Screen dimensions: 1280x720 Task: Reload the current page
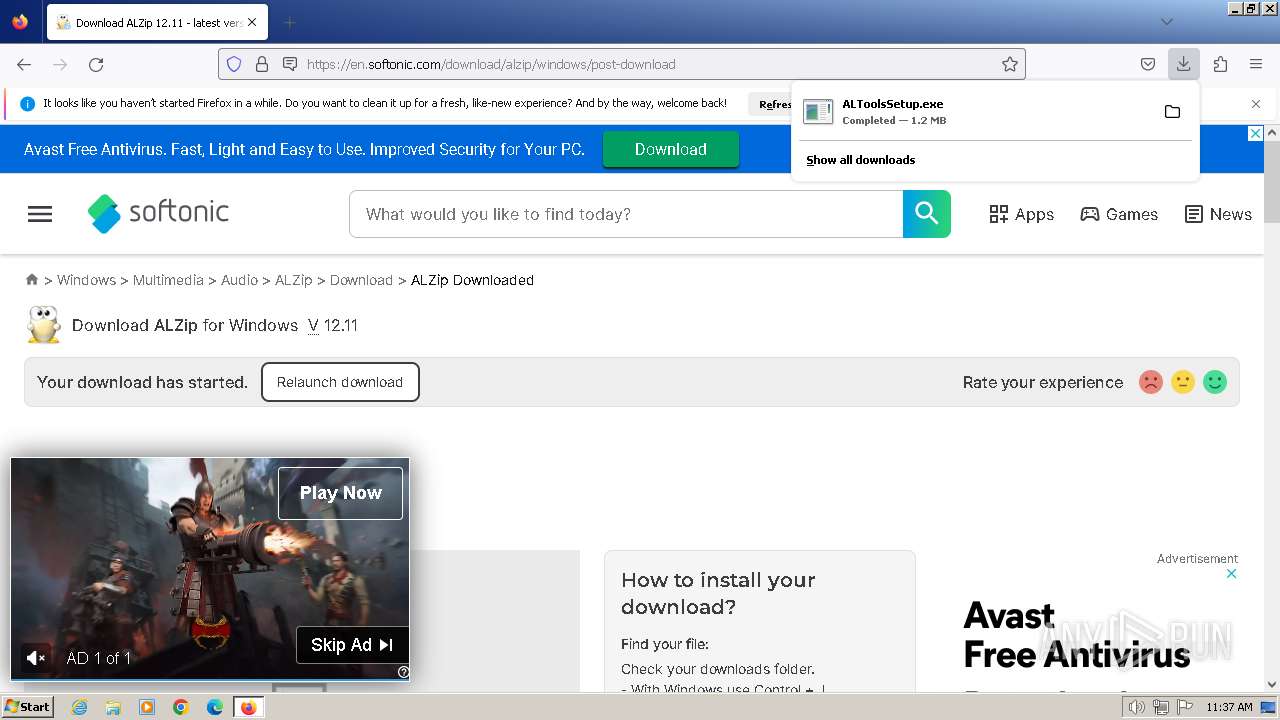(x=96, y=64)
